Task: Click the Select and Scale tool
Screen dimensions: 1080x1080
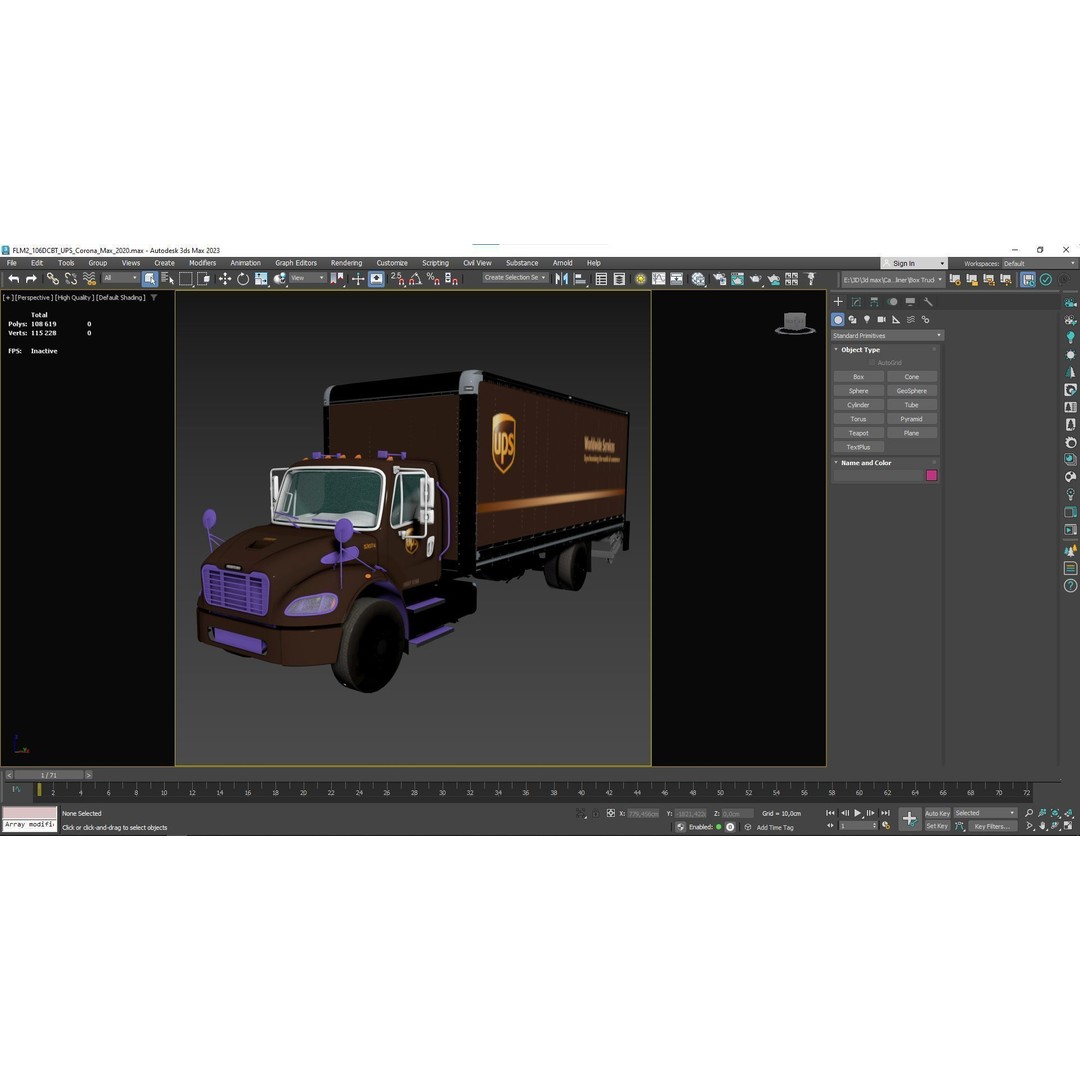Action: coord(261,279)
